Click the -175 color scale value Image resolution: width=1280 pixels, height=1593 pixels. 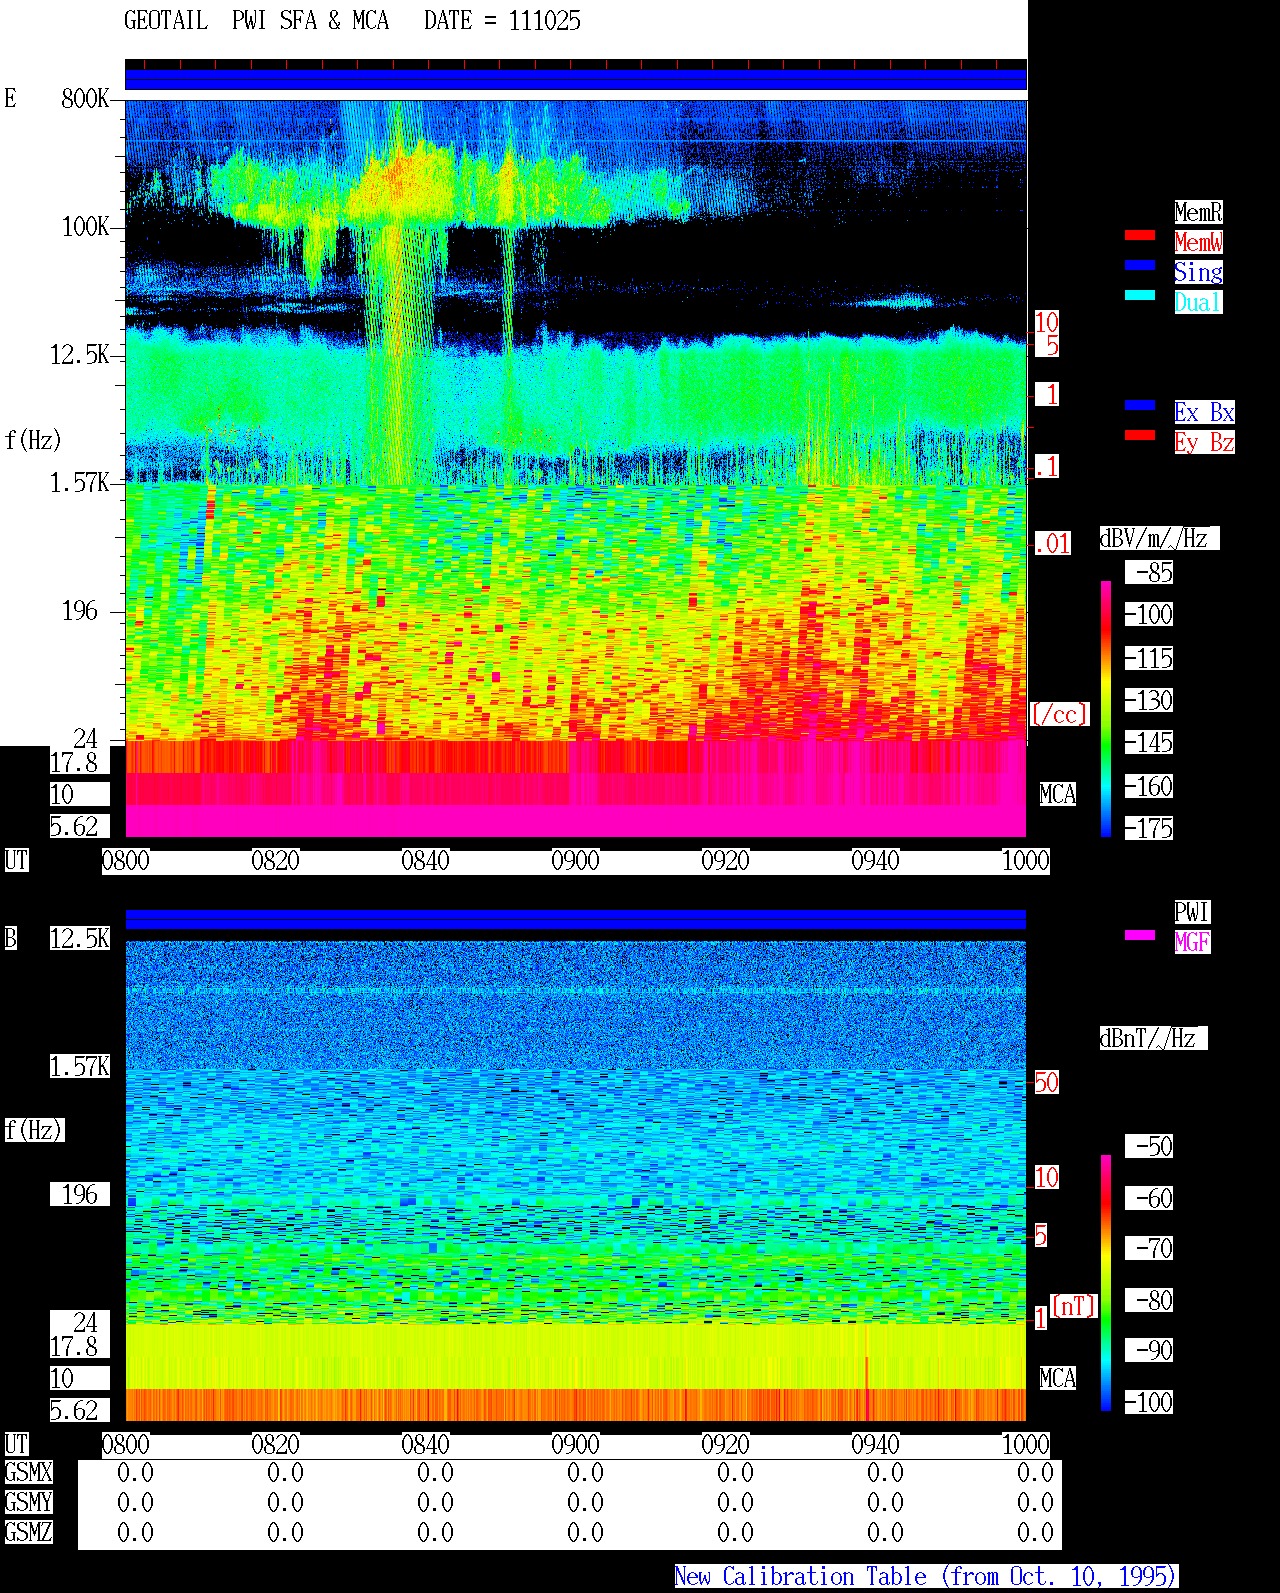tap(1150, 828)
